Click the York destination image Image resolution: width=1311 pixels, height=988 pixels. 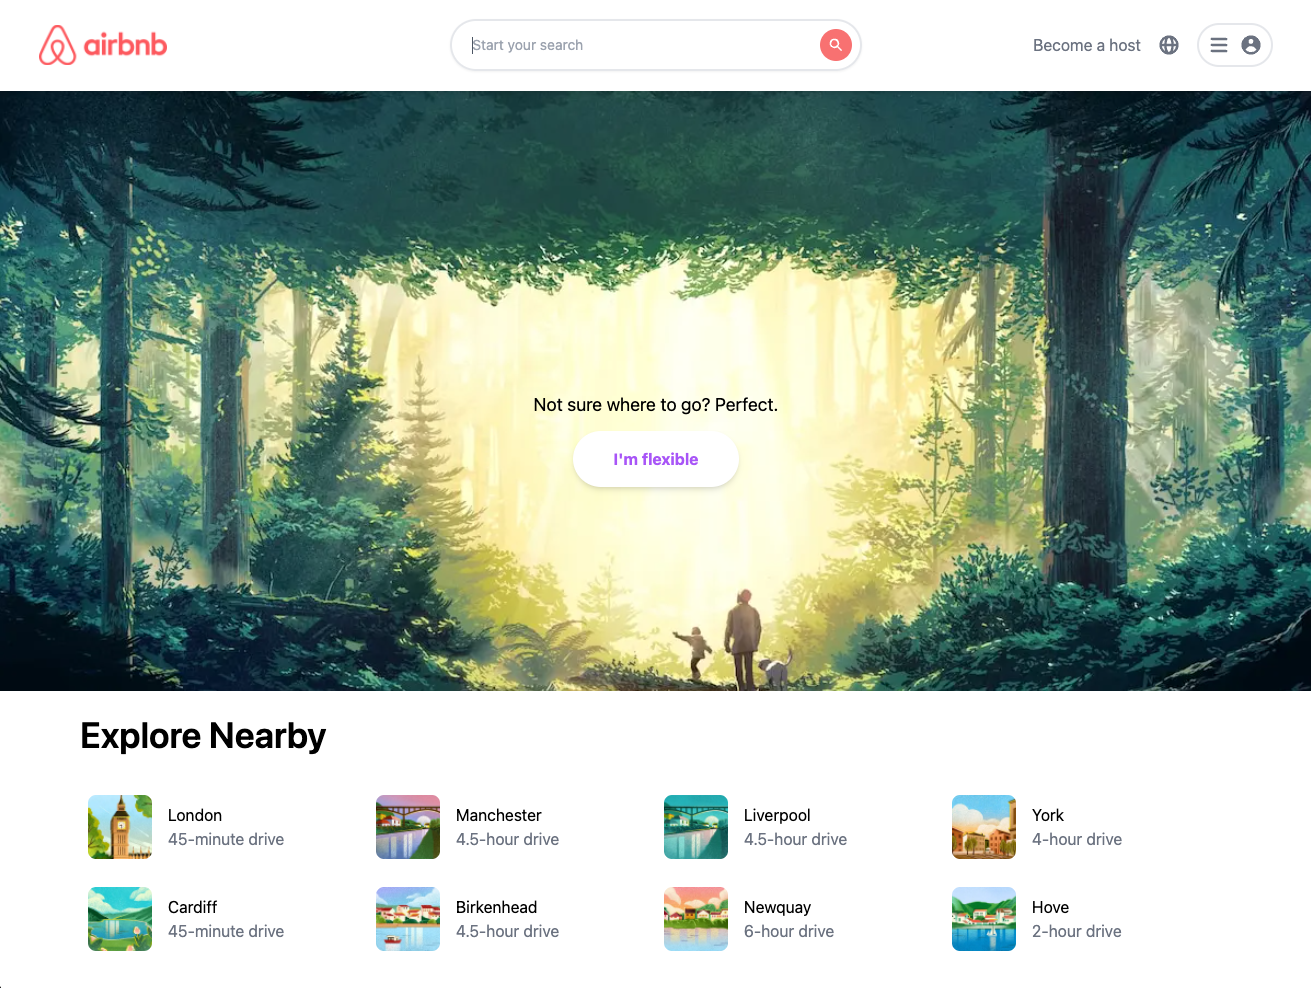coord(984,827)
